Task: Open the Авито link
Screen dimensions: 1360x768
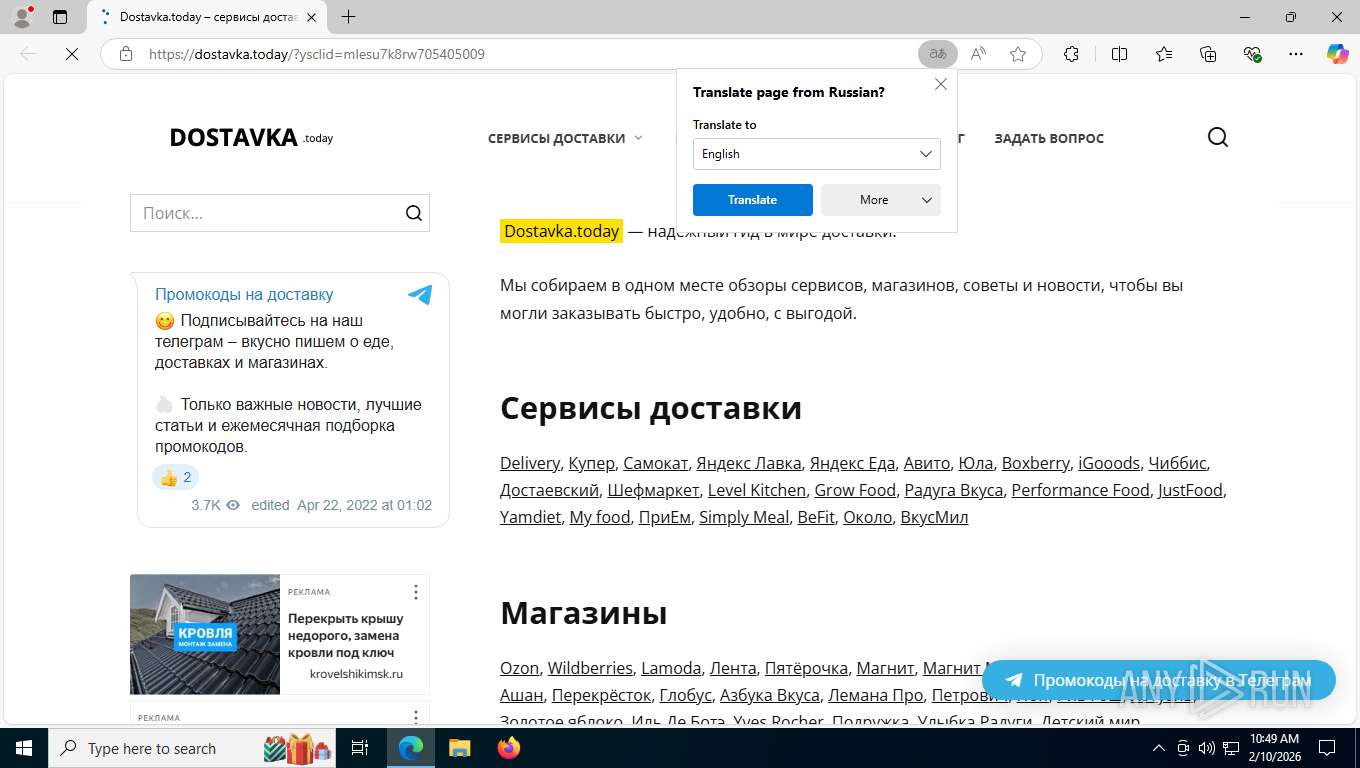Action: 926,463
